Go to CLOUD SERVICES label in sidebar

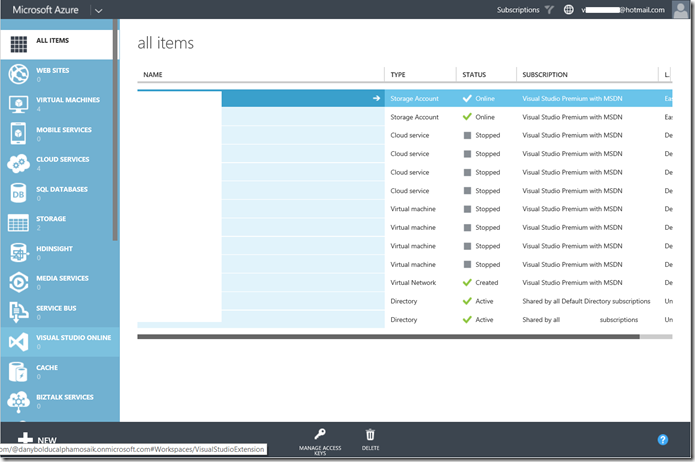tap(62, 159)
